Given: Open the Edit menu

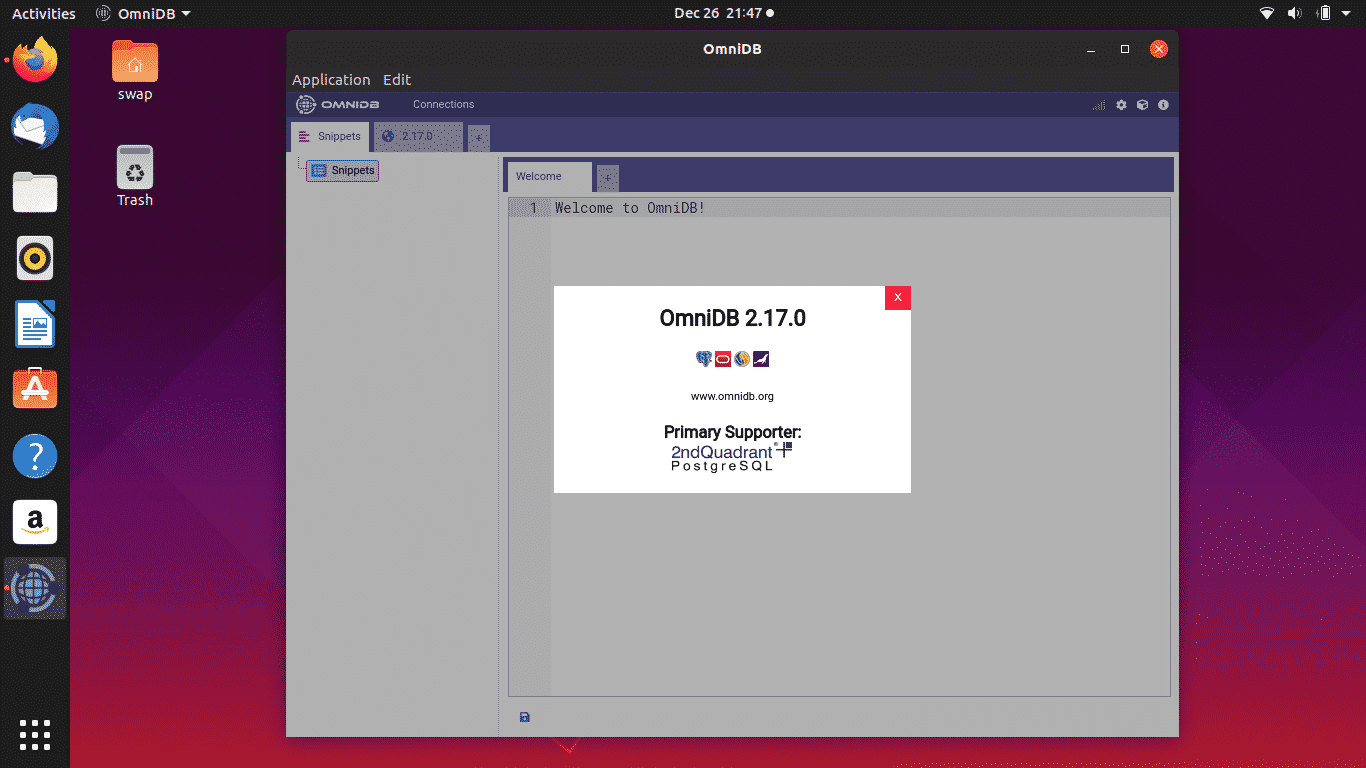Looking at the screenshot, I should point(397,80).
